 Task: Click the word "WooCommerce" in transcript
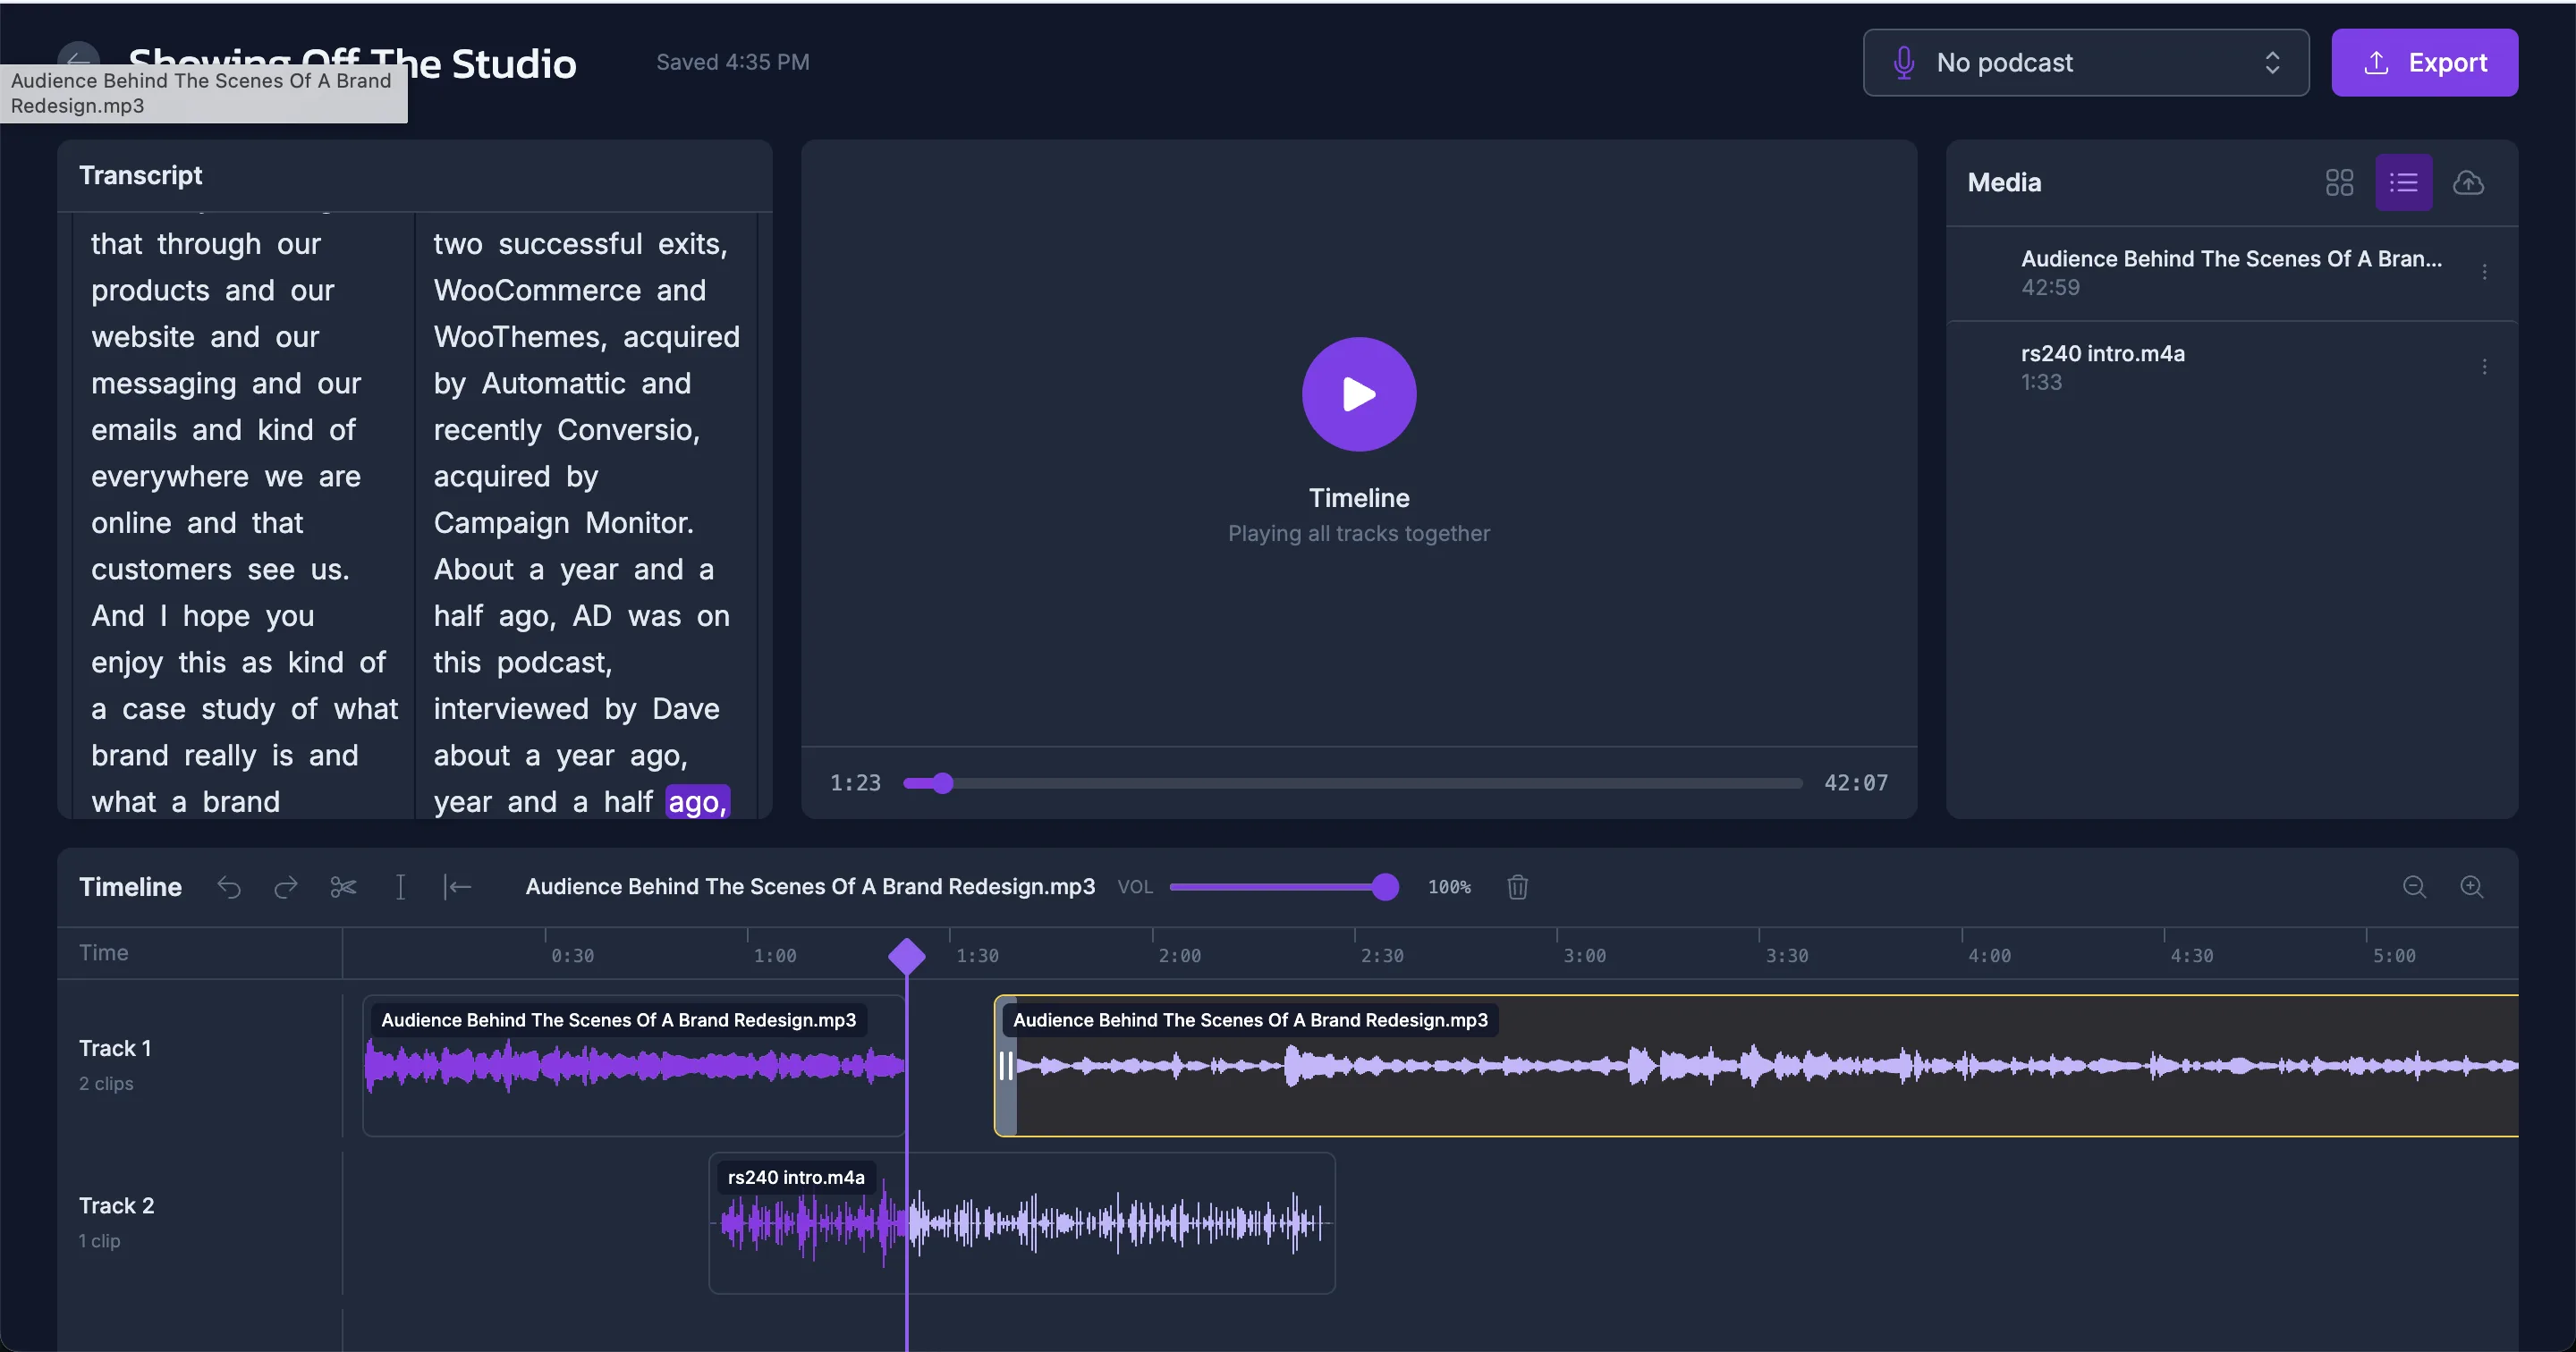point(537,290)
